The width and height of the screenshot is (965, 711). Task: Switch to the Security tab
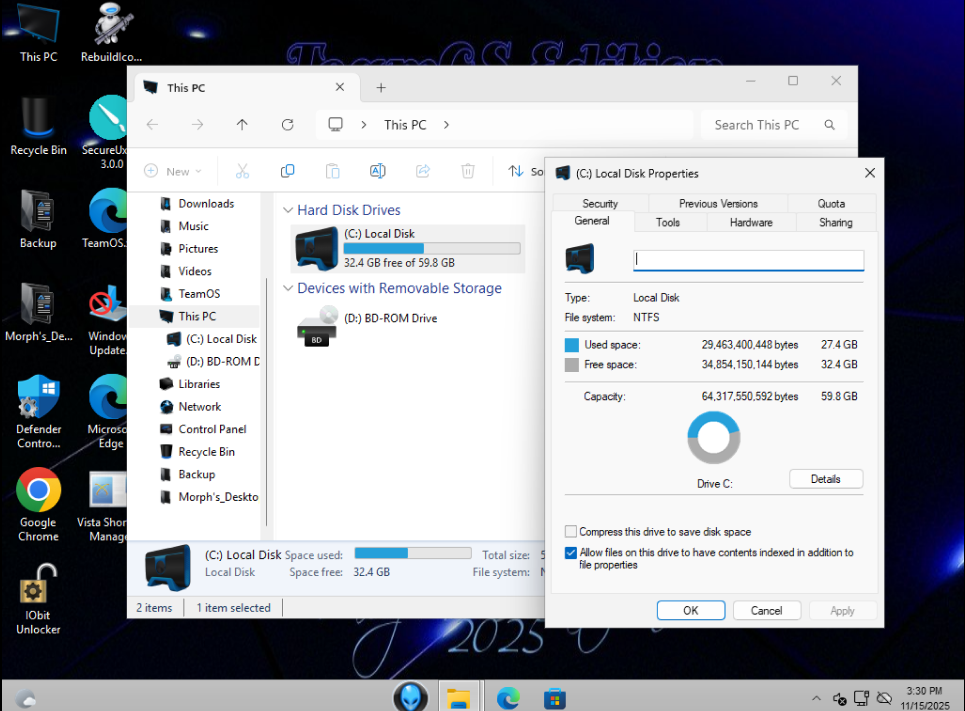(600, 204)
